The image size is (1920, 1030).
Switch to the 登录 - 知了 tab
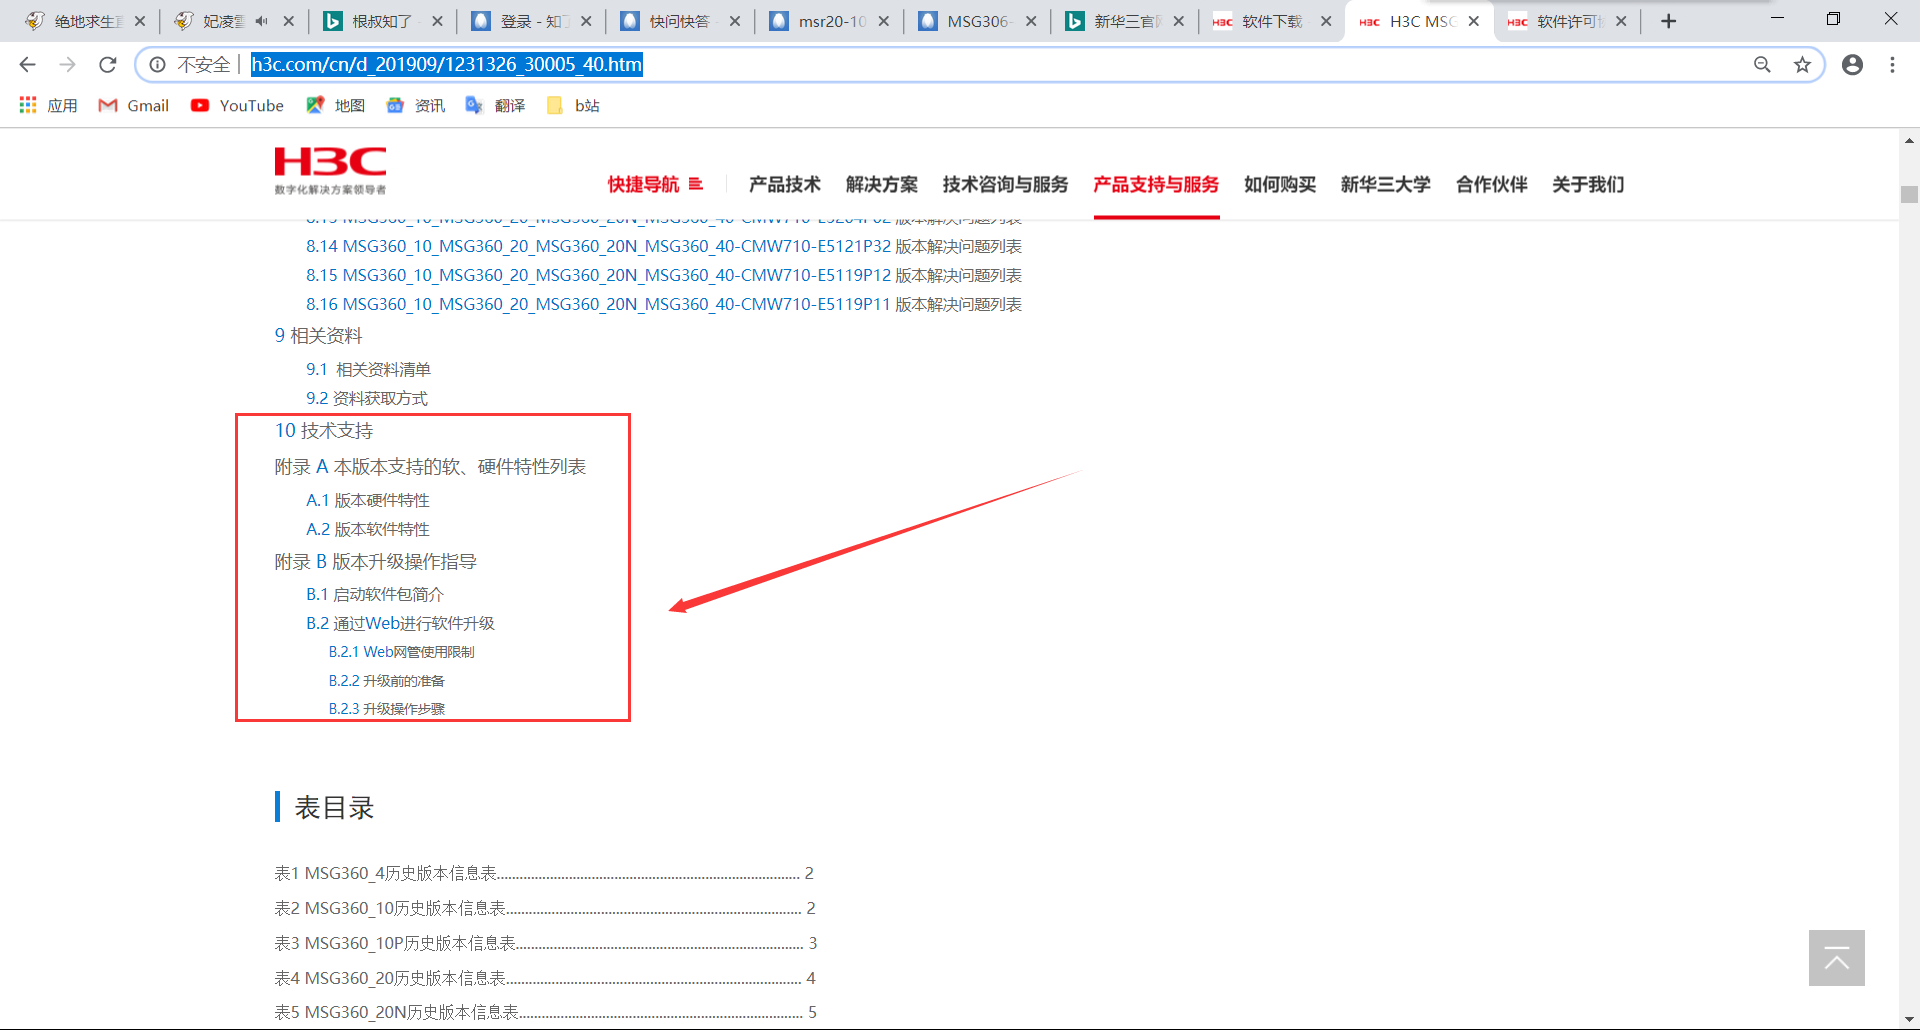coord(530,21)
